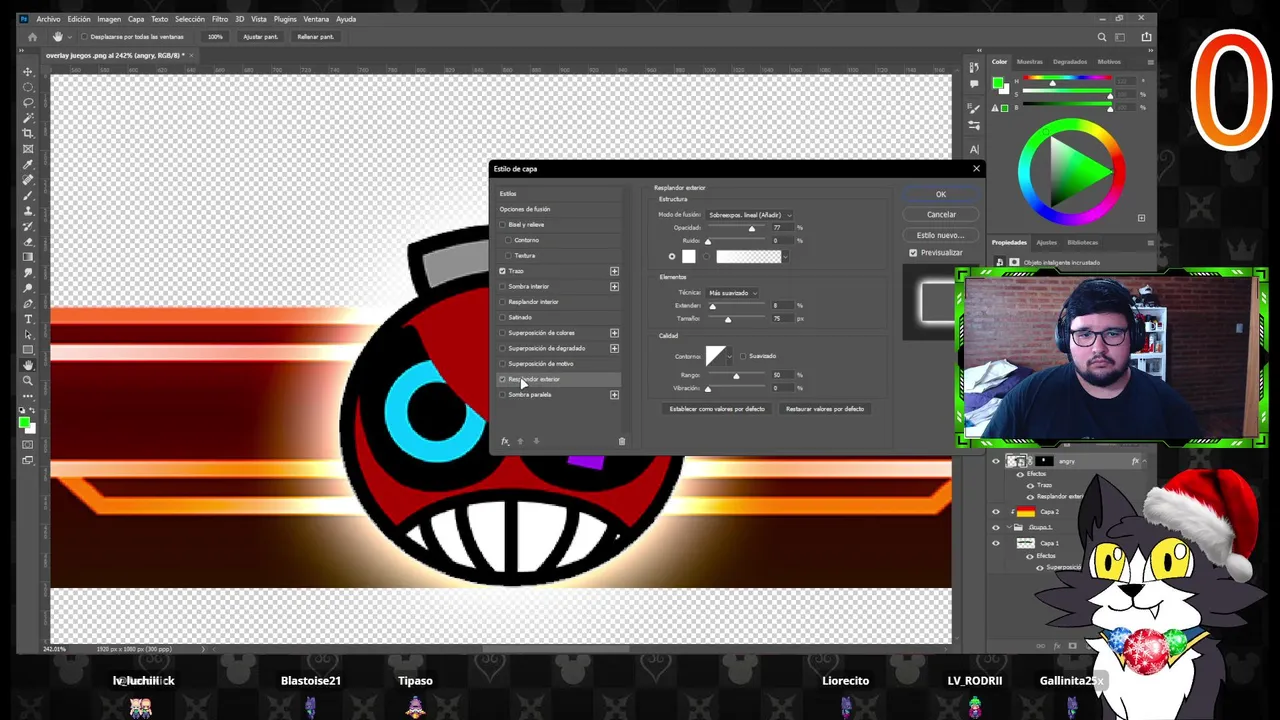
Task: Click the Estilo nuevo... button
Action: pos(941,235)
